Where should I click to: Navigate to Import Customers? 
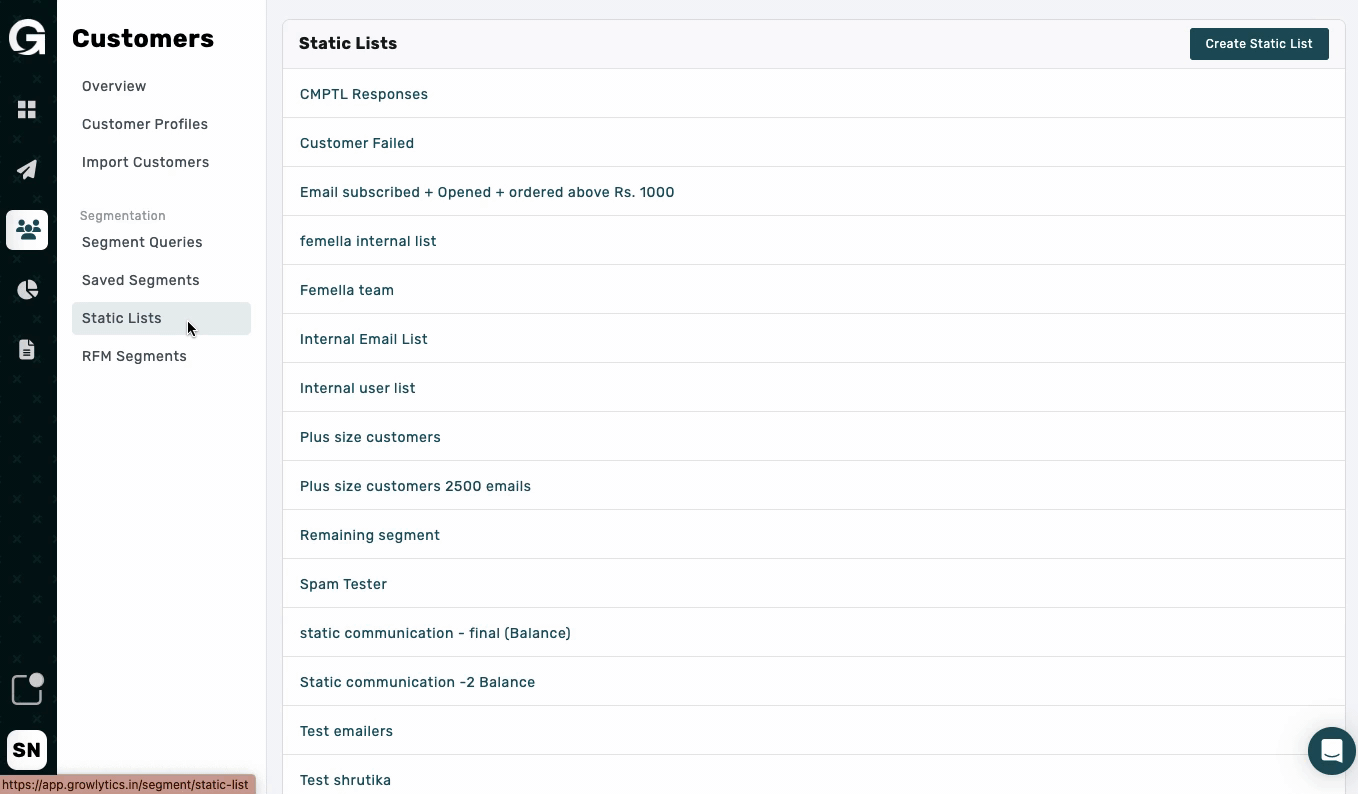pyautogui.click(x=145, y=162)
